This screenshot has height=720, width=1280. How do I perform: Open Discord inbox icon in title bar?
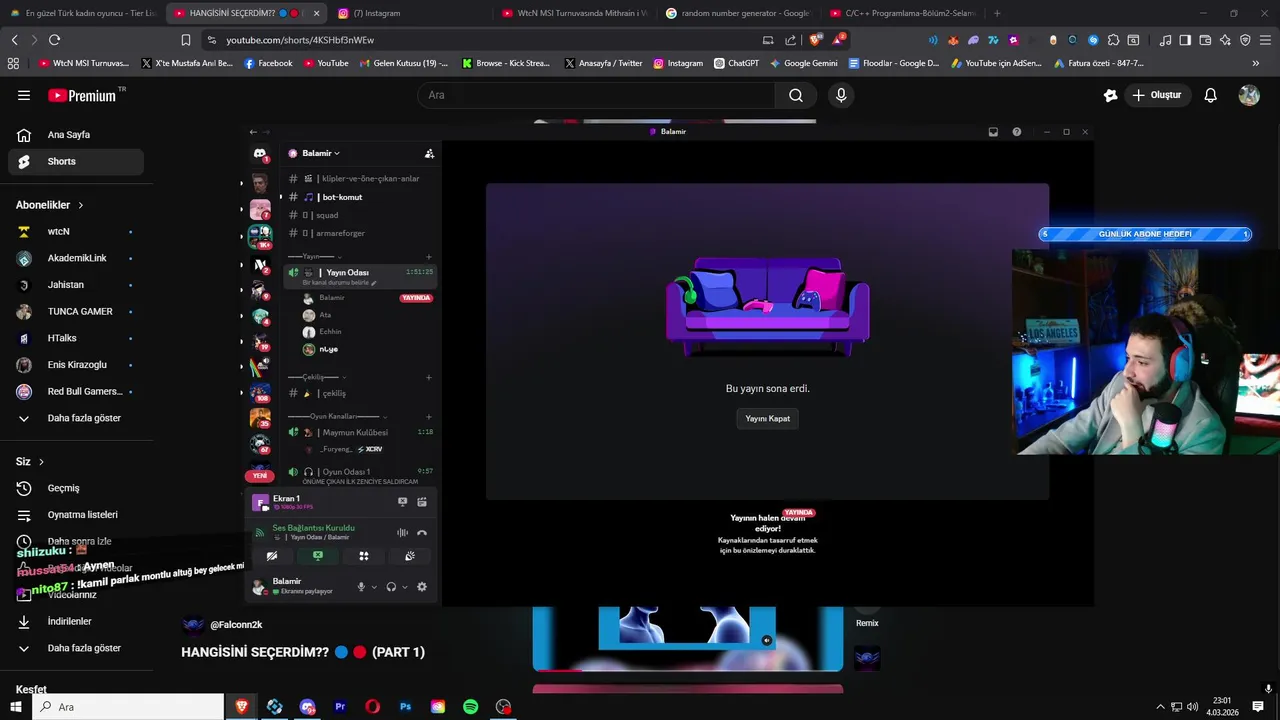(x=993, y=132)
